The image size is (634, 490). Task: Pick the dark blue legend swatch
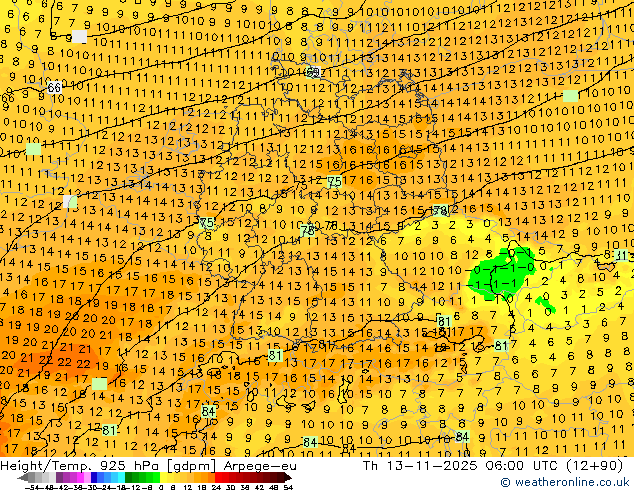94,478
